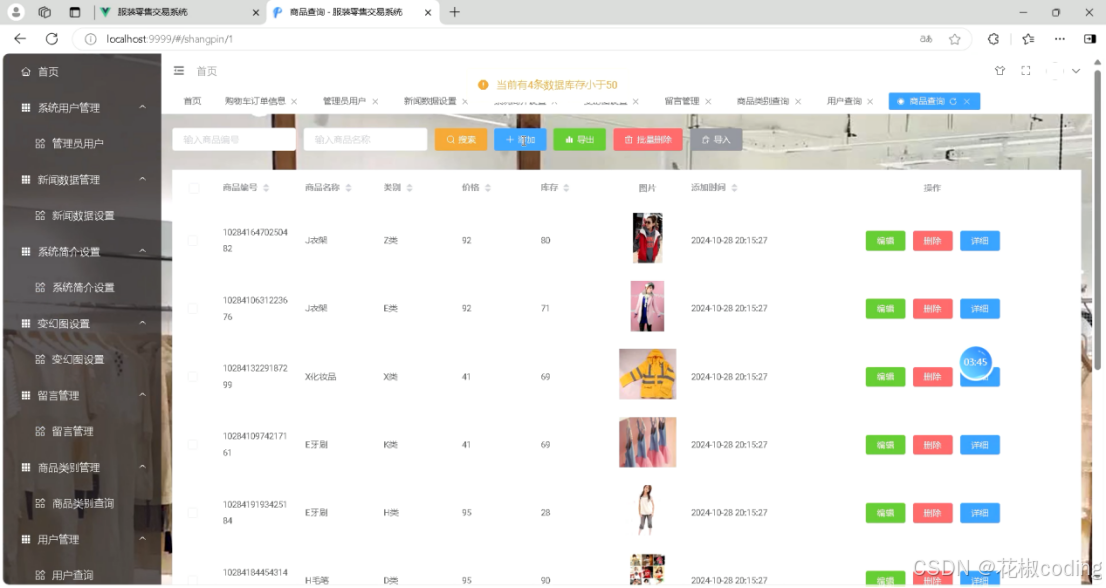Refresh the active 商品查询 tab

click(x=953, y=102)
